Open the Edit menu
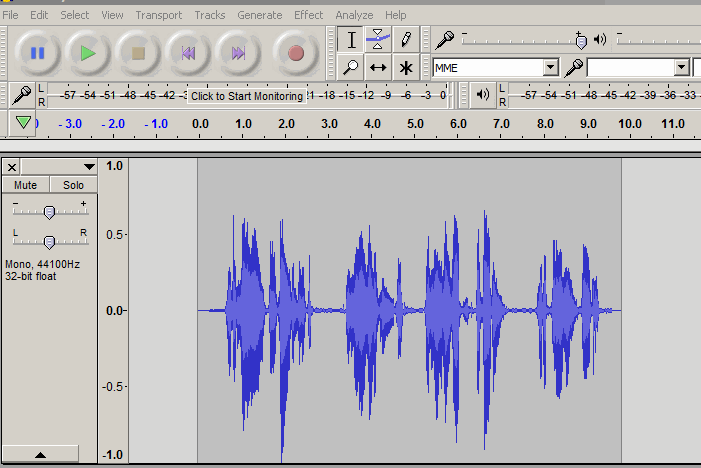The height and width of the screenshot is (468, 701). 39,15
